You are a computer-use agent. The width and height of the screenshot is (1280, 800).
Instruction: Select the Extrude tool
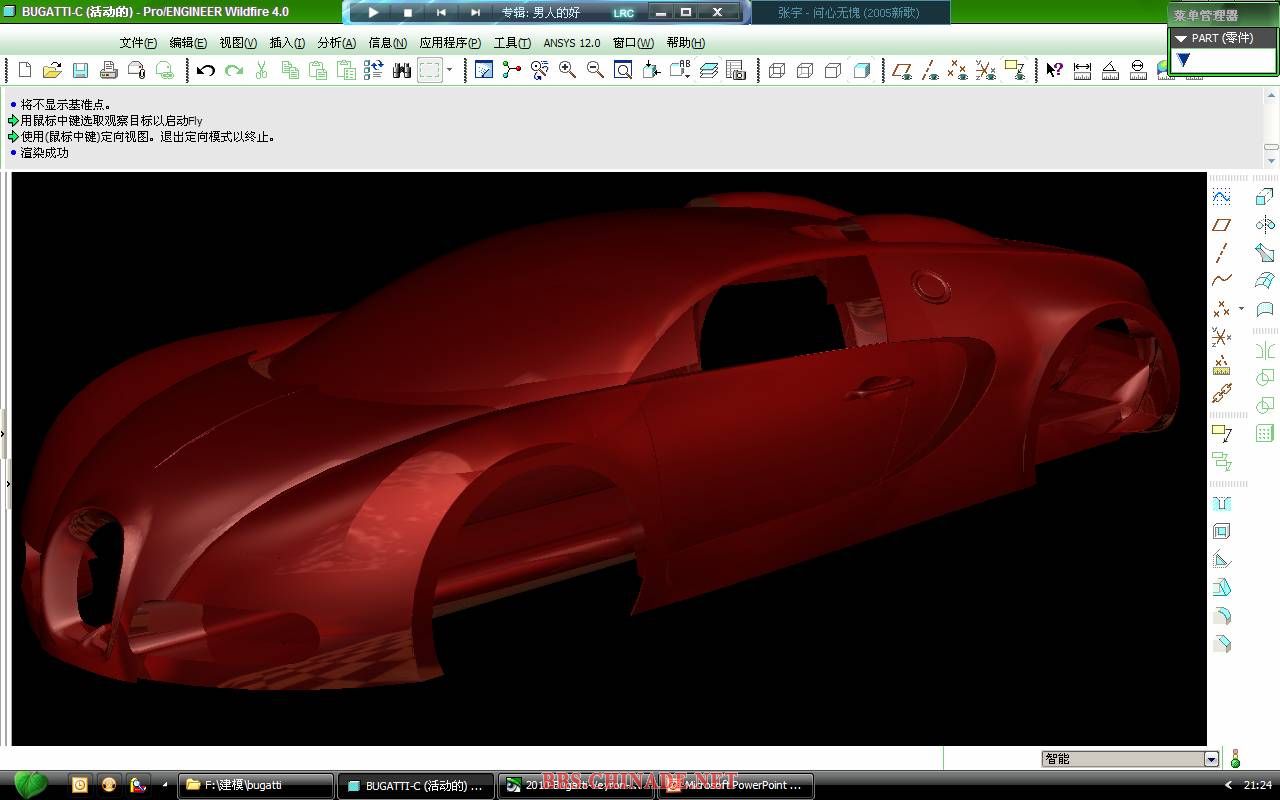1265,197
